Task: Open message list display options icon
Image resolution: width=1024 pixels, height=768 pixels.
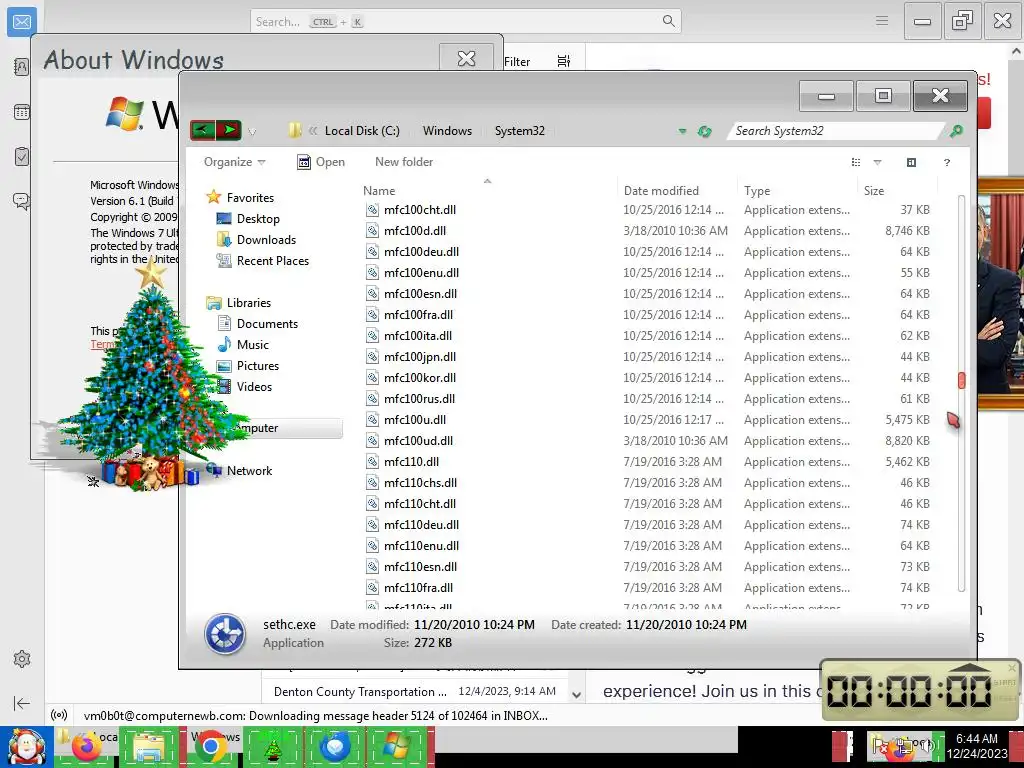Action: (564, 61)
